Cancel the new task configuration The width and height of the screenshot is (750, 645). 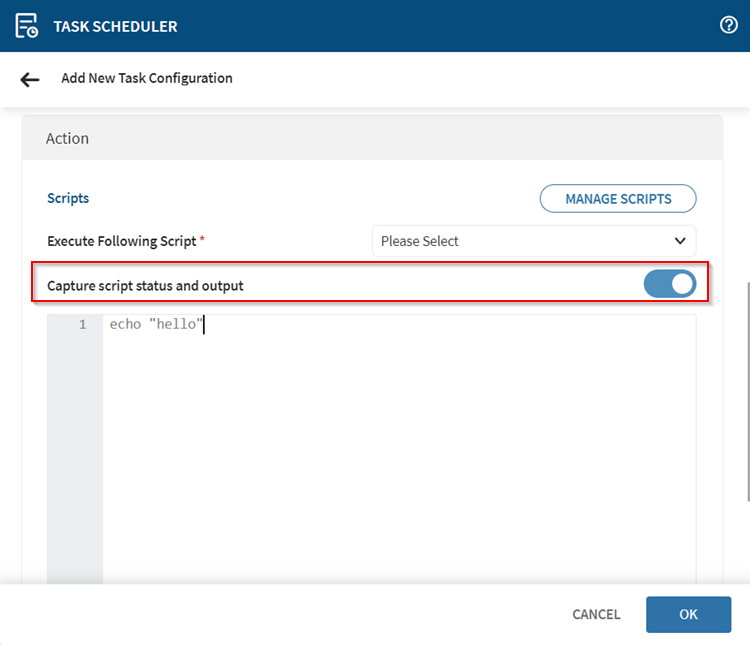pyautogui.click(x=596, y=614)
